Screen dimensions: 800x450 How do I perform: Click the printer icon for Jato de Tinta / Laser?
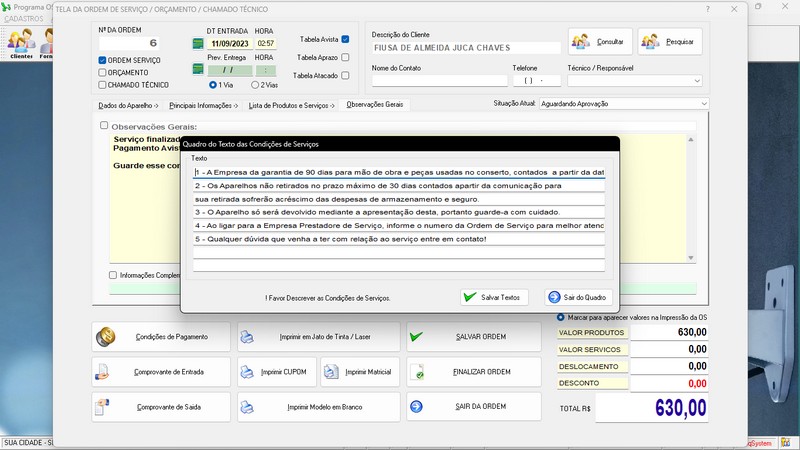pyautogui.click(x=247, y=337)
